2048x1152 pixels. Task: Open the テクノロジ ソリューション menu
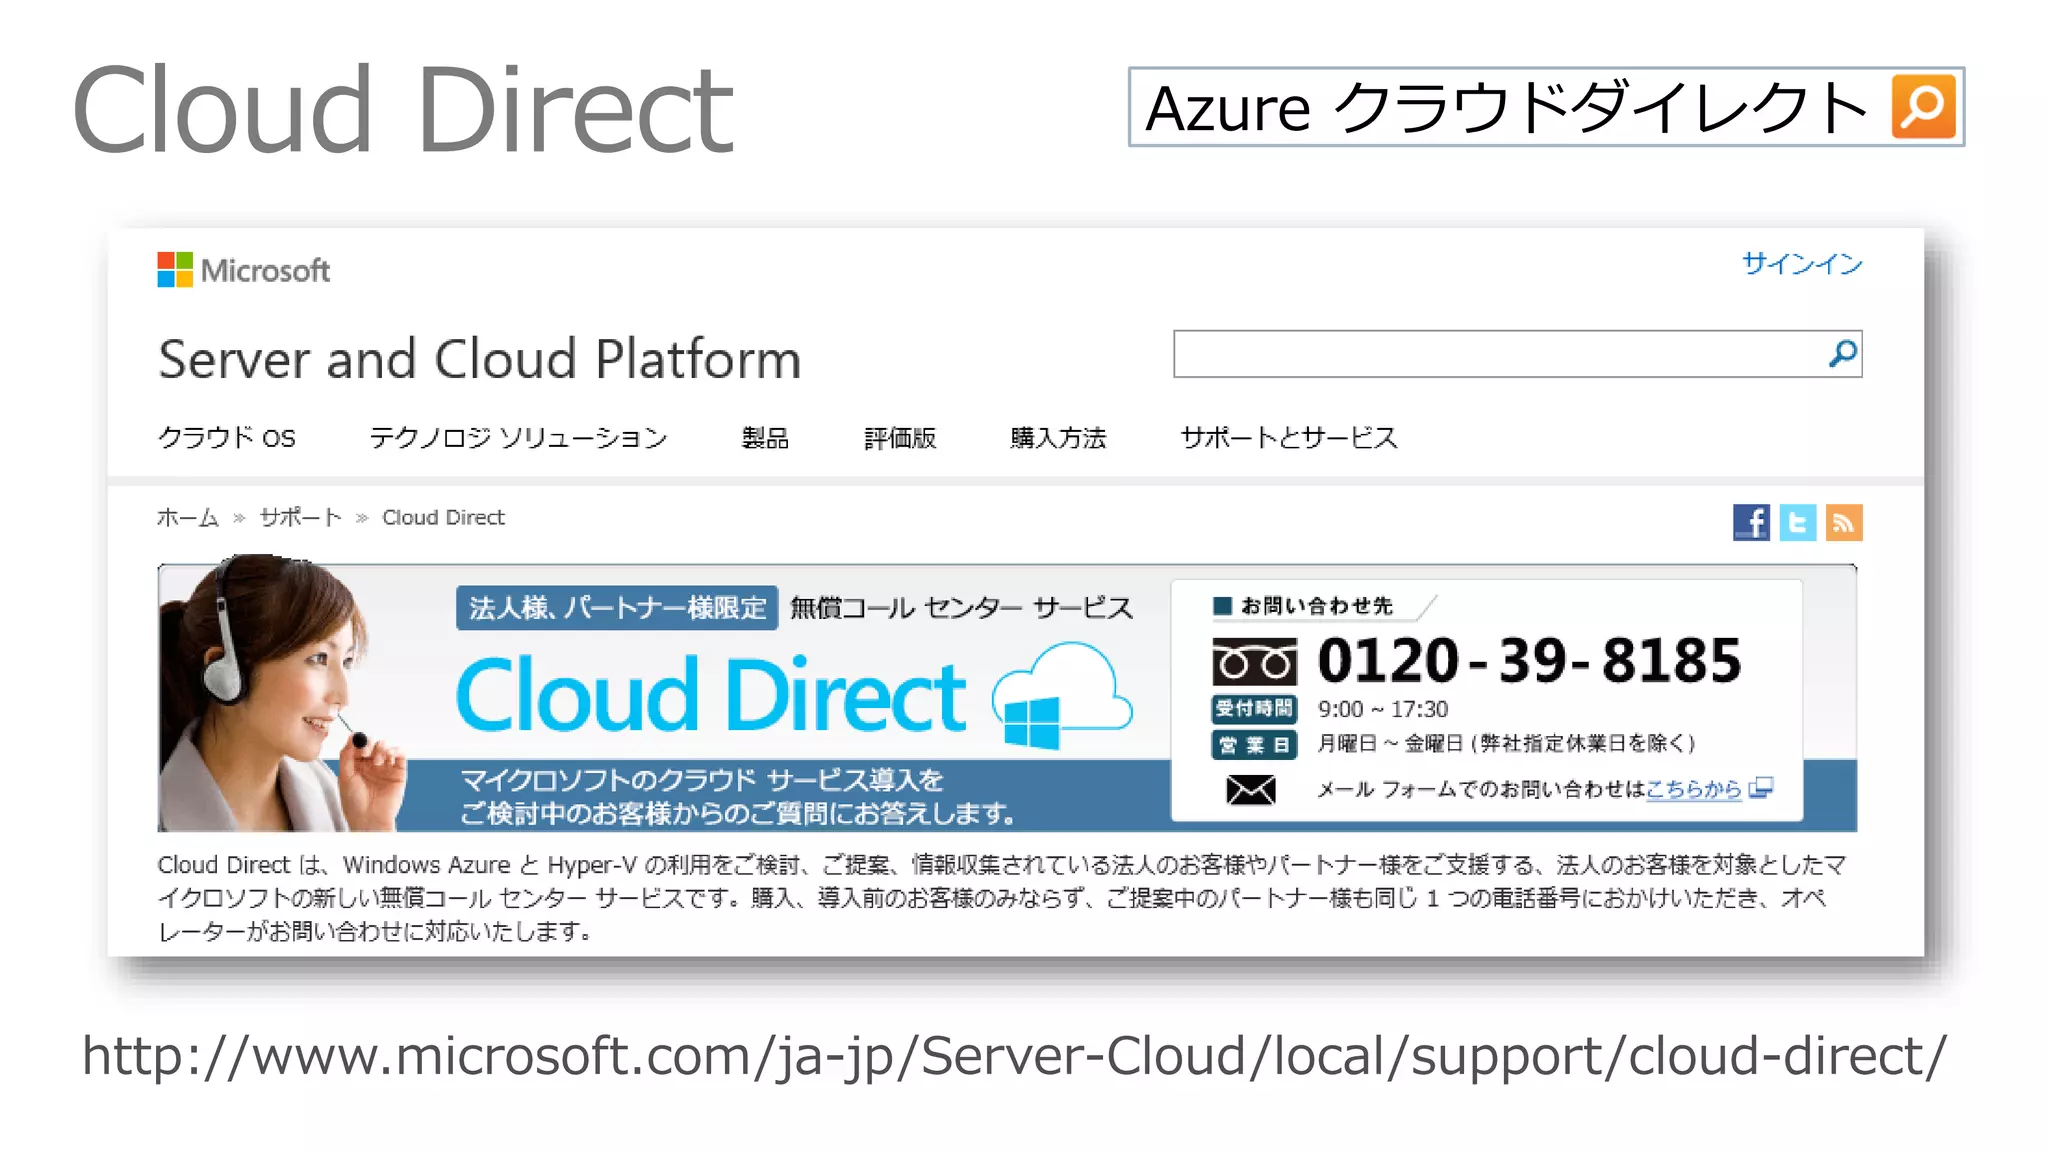click(x=518, y=437)
